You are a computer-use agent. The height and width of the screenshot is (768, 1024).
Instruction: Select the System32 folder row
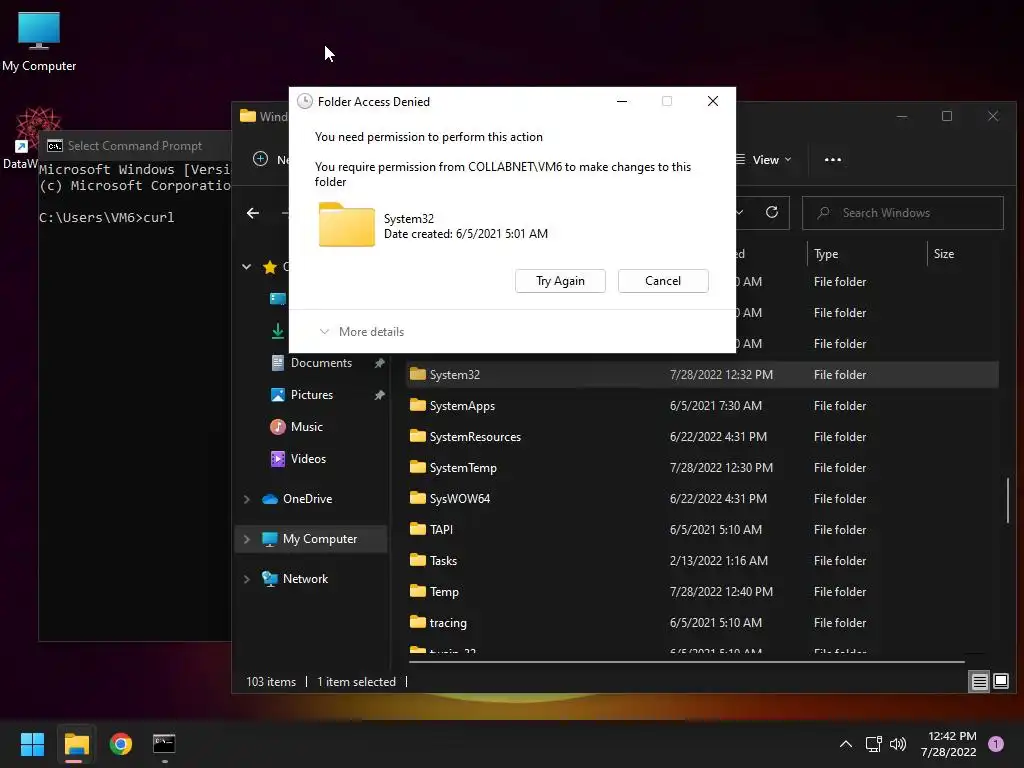click(702, 375)
